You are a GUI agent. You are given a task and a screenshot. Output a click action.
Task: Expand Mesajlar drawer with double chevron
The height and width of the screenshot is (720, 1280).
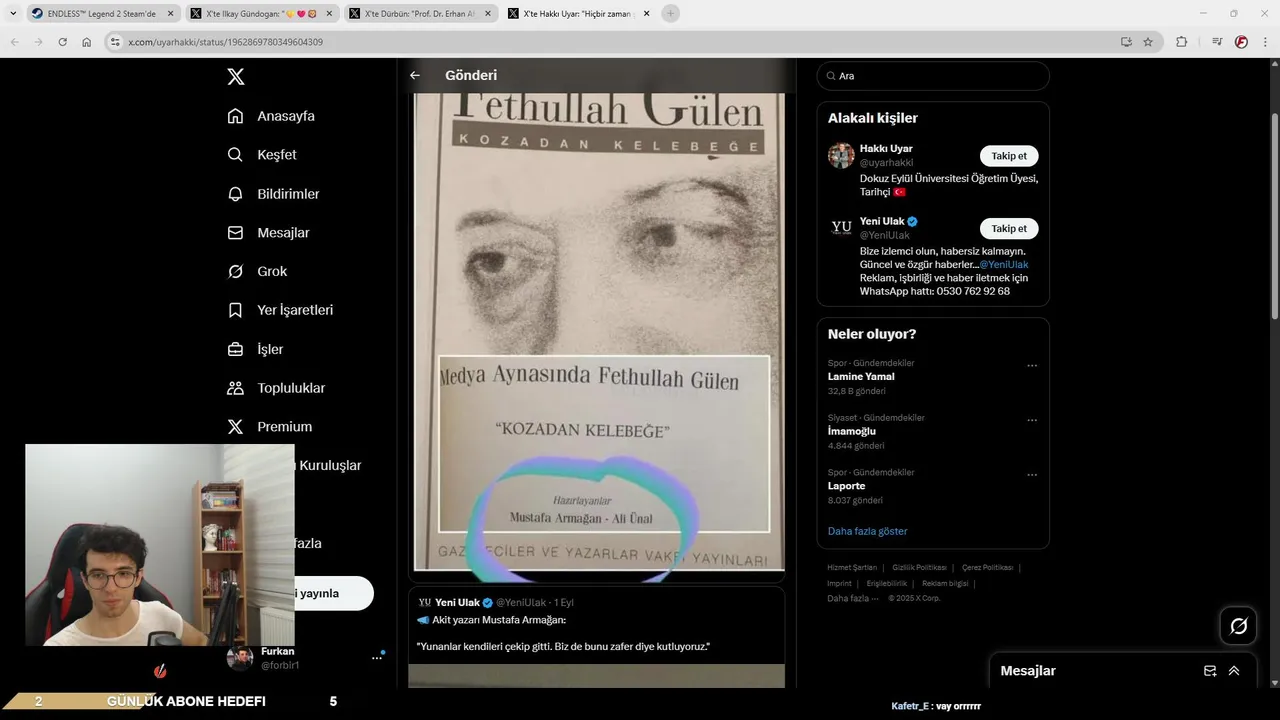[x=1234, y=671]
